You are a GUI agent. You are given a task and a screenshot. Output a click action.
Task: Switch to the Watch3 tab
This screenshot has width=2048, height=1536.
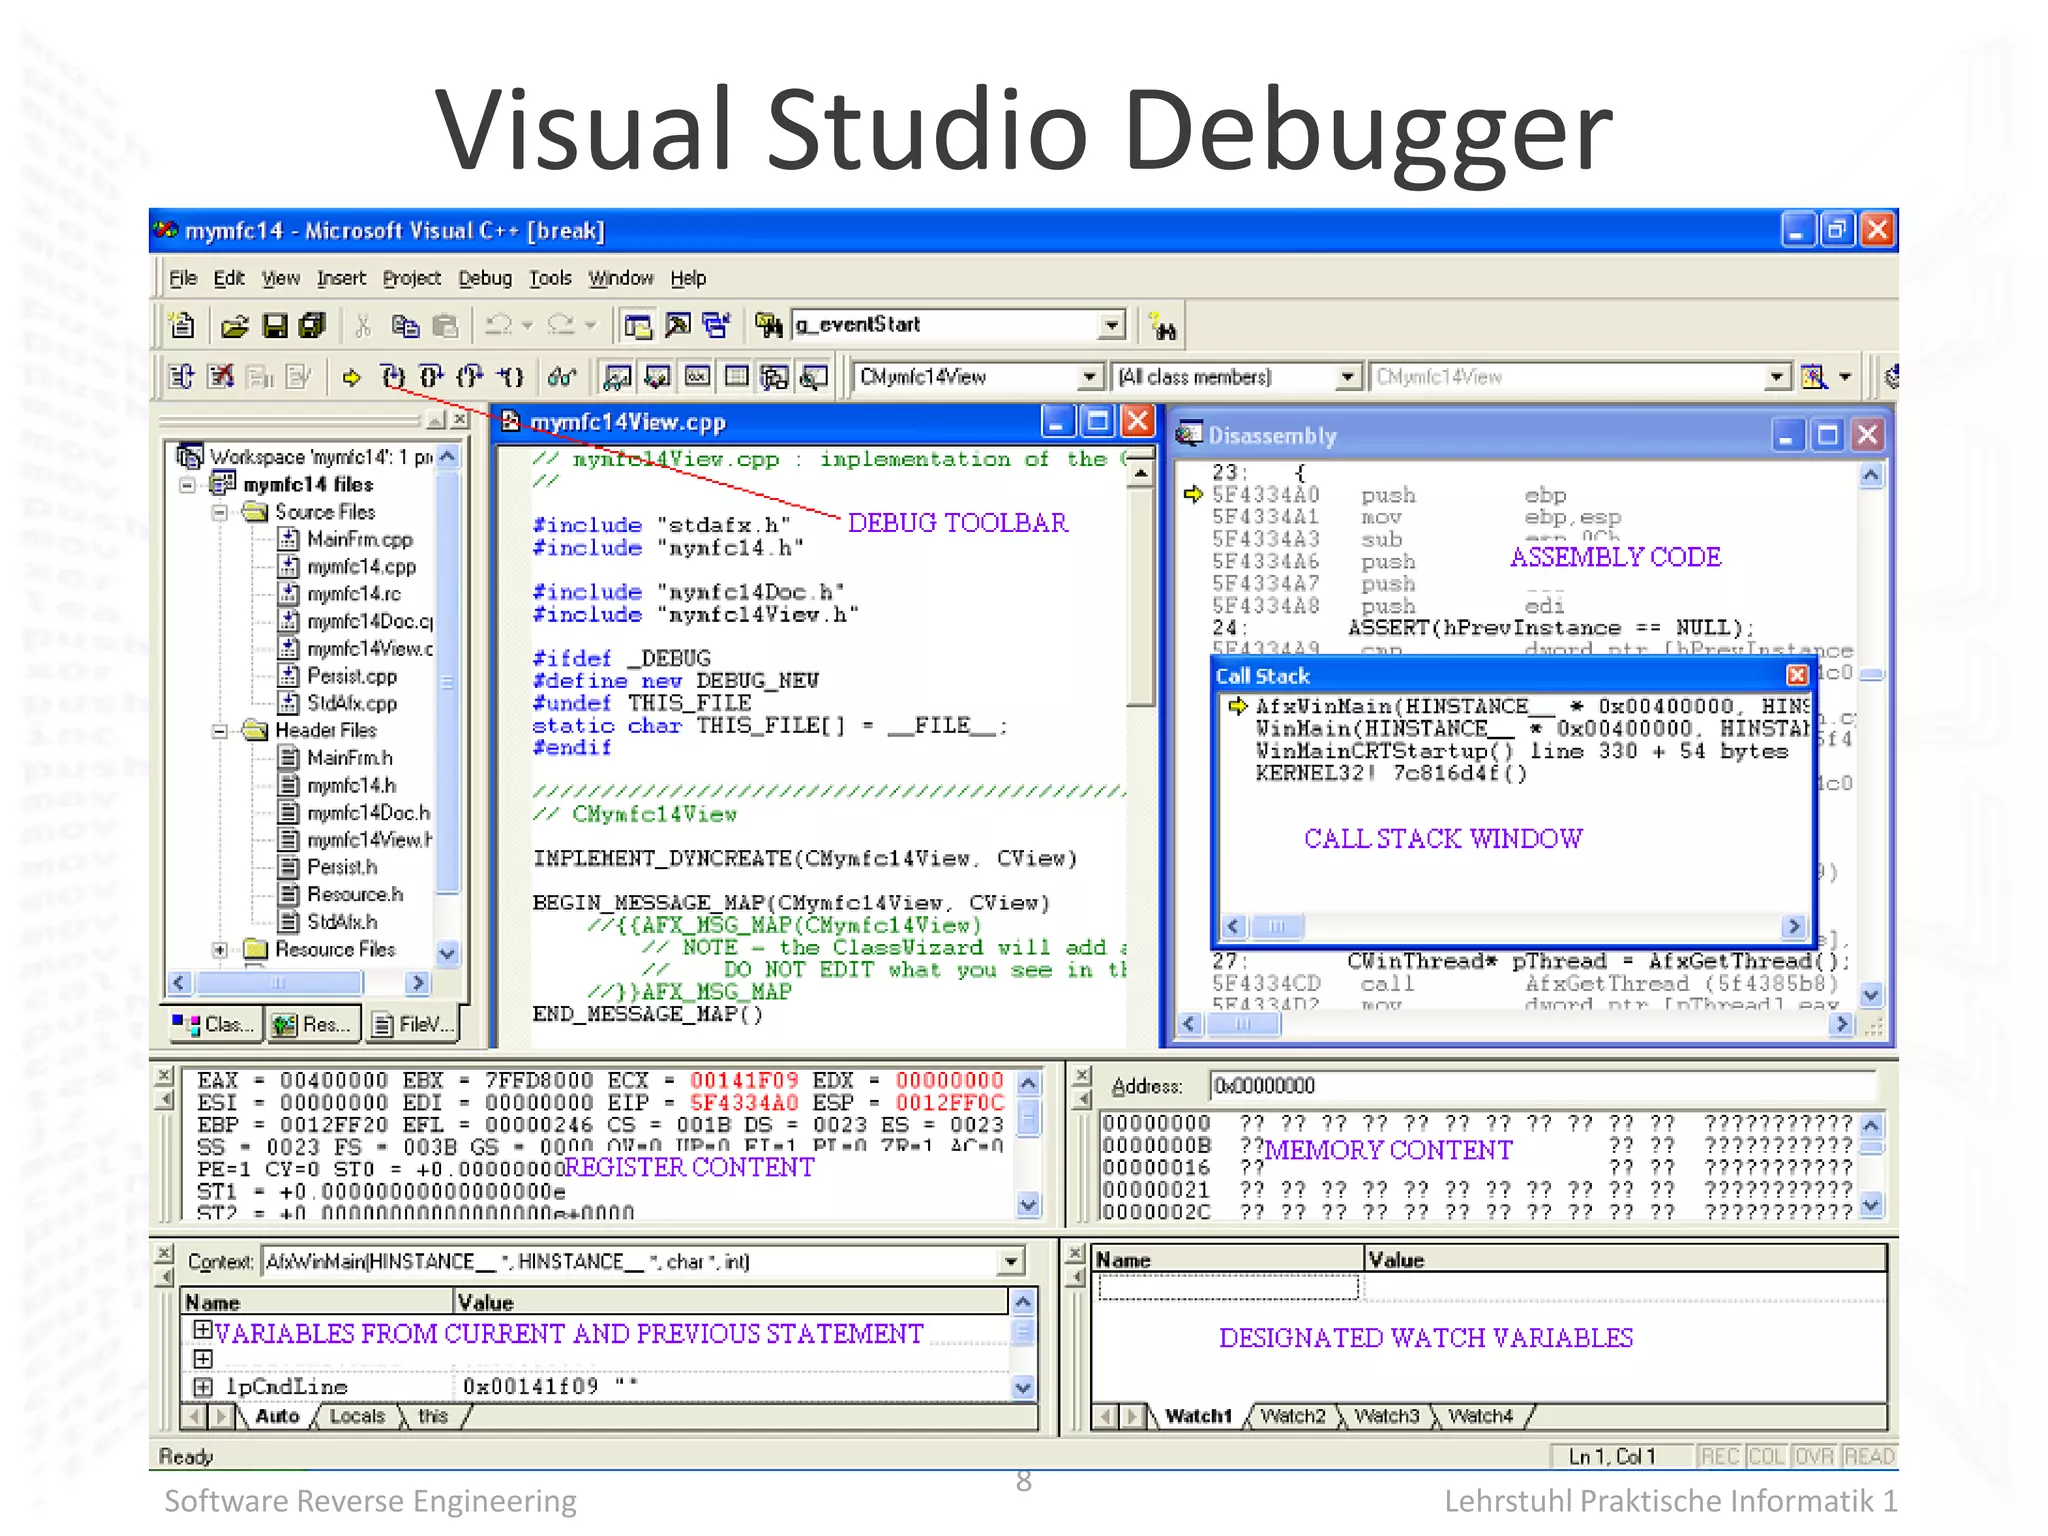pyautogui.click(x=1386, y=1416)
